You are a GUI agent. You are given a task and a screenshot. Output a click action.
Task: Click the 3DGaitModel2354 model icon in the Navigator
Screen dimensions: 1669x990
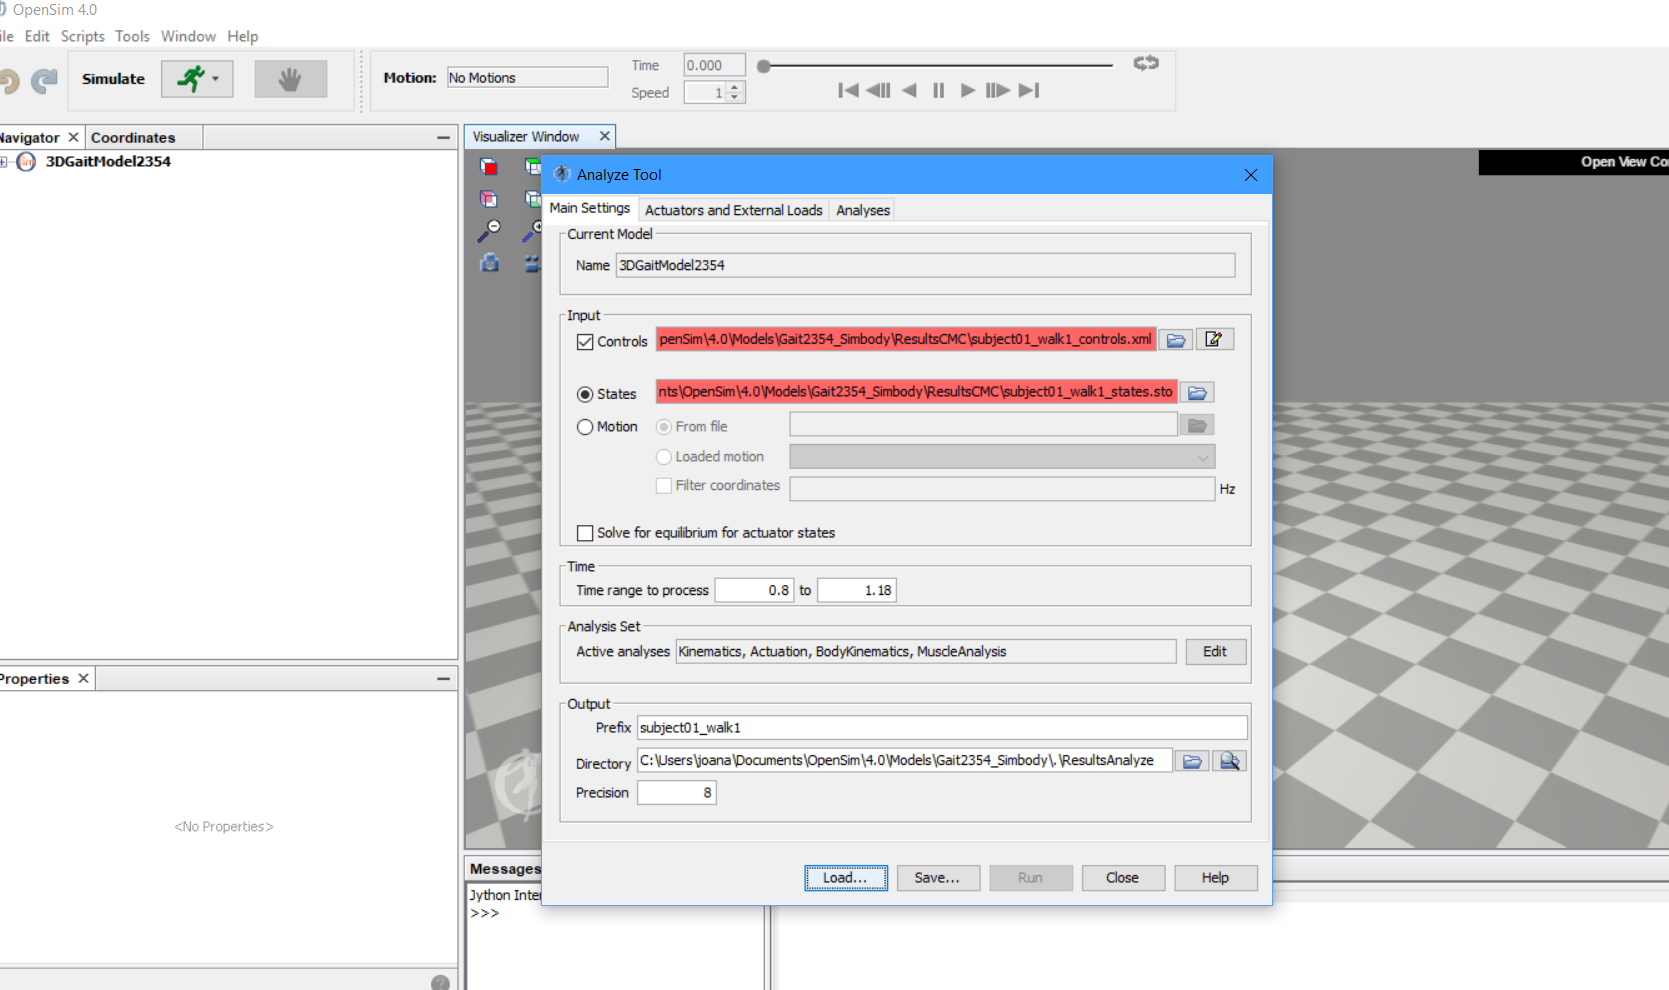[x=27, y=162]
